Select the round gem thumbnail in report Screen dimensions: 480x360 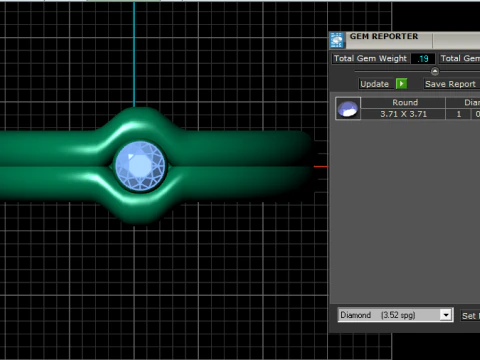pos(348,109)
